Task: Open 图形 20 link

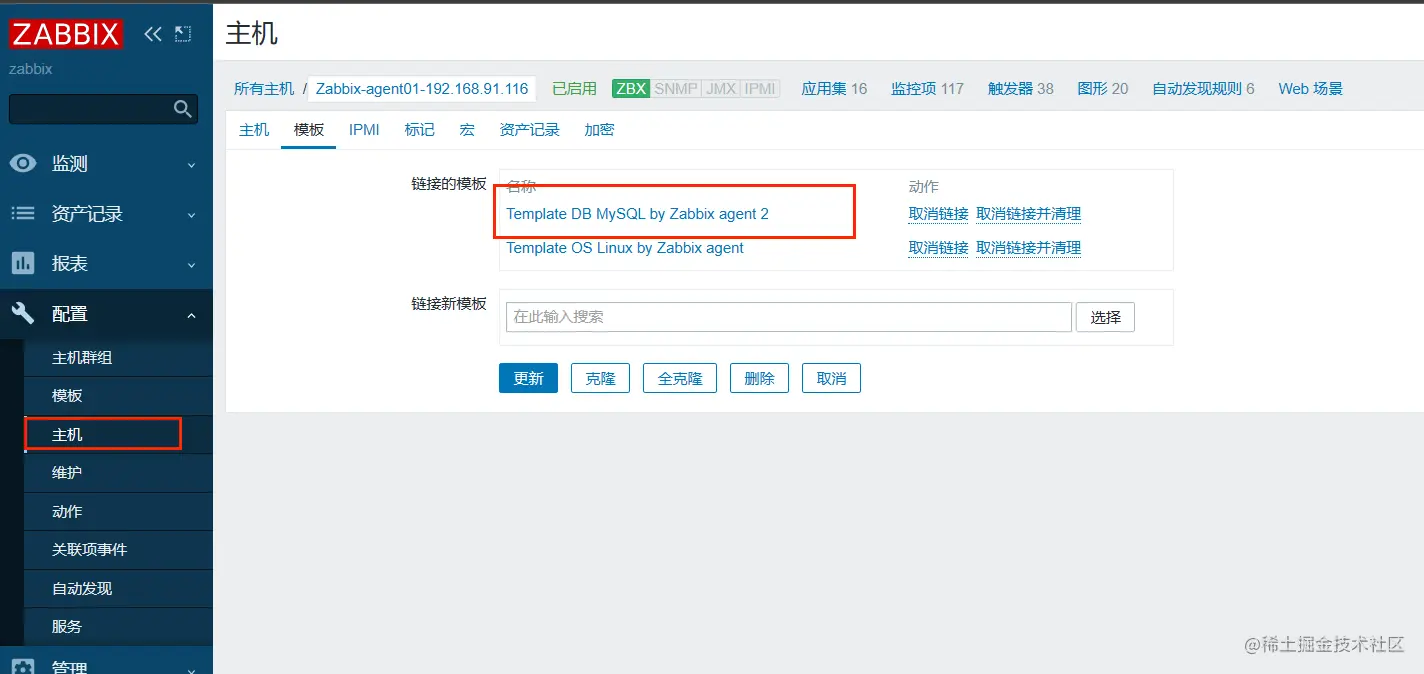Action: [x=1103, y=89]
